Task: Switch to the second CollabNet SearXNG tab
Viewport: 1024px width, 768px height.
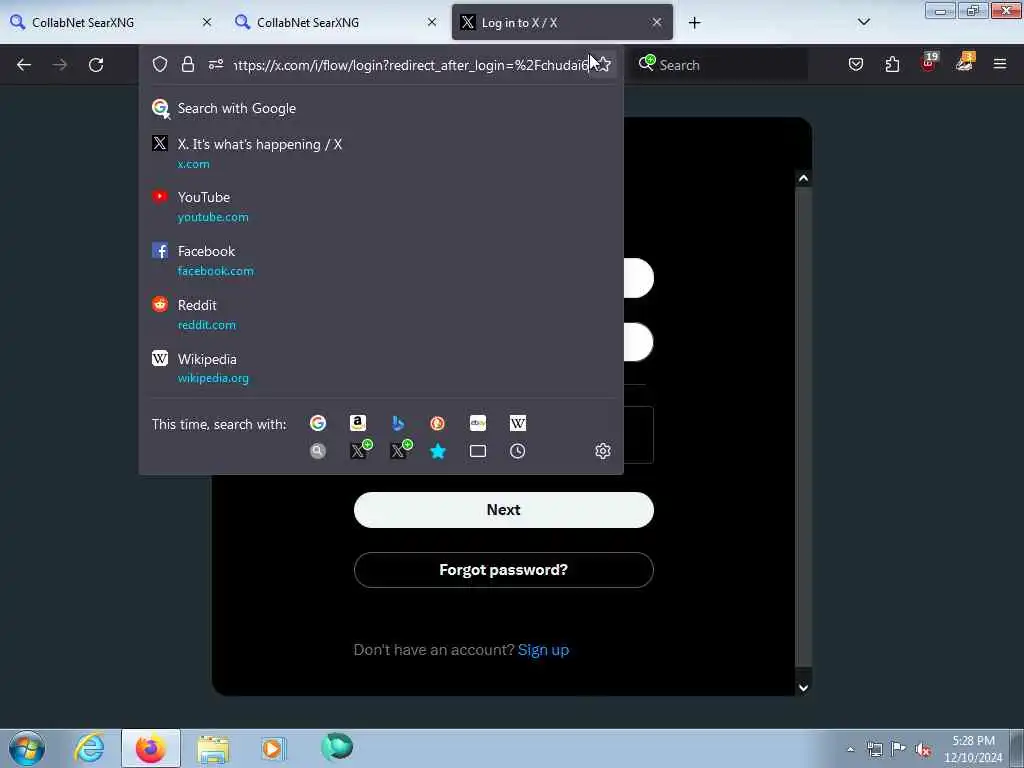Action: (336, 23)
